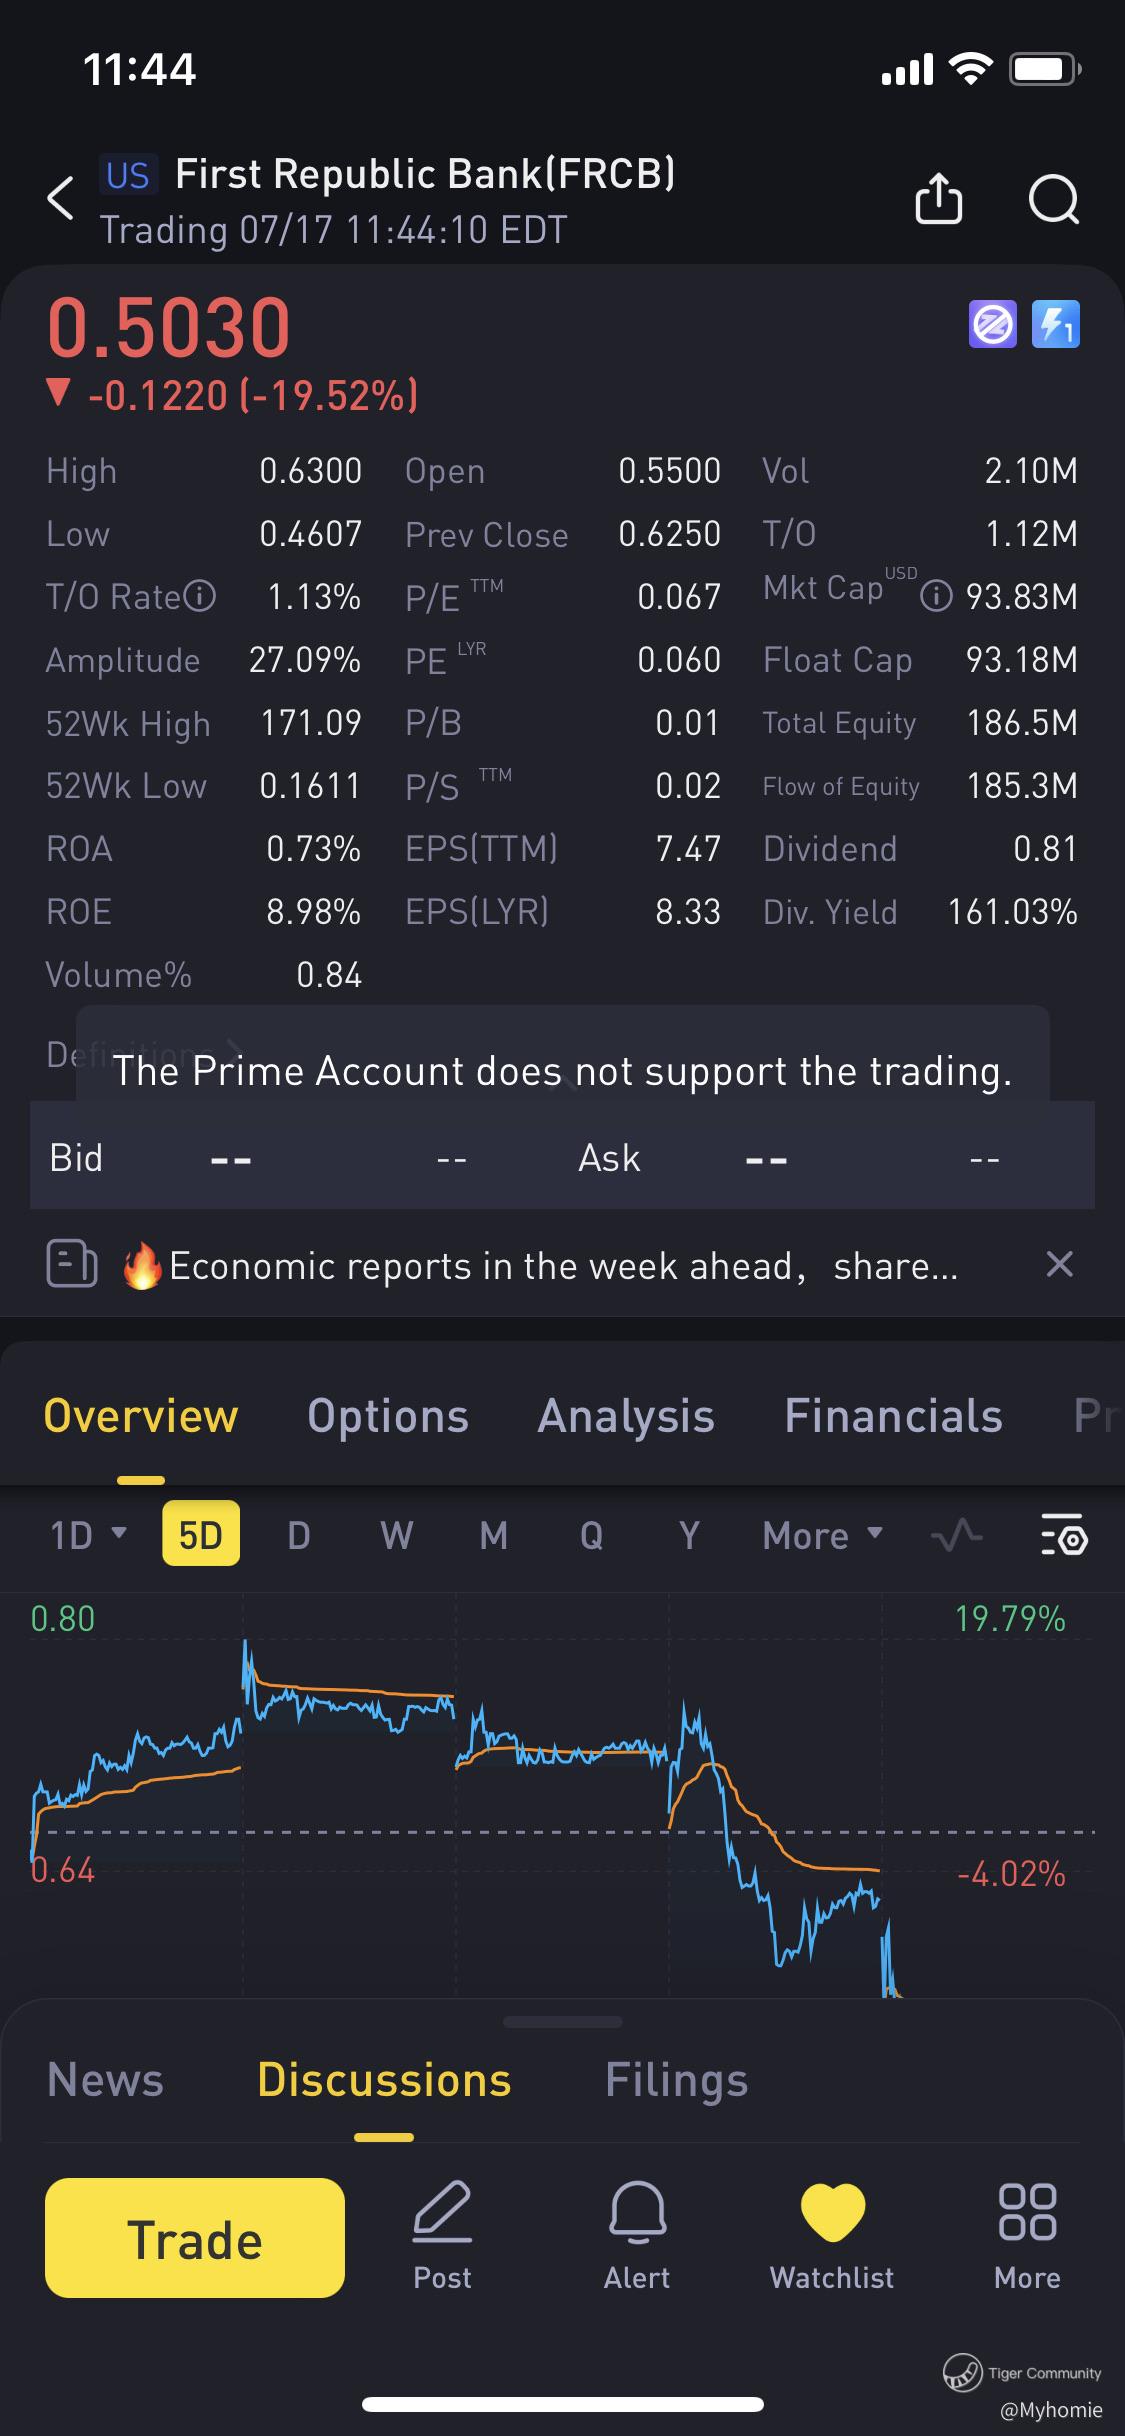Tap the blue lightning badge icon
Viewport: 1125px width, 2436px height.
point(1056,324)
